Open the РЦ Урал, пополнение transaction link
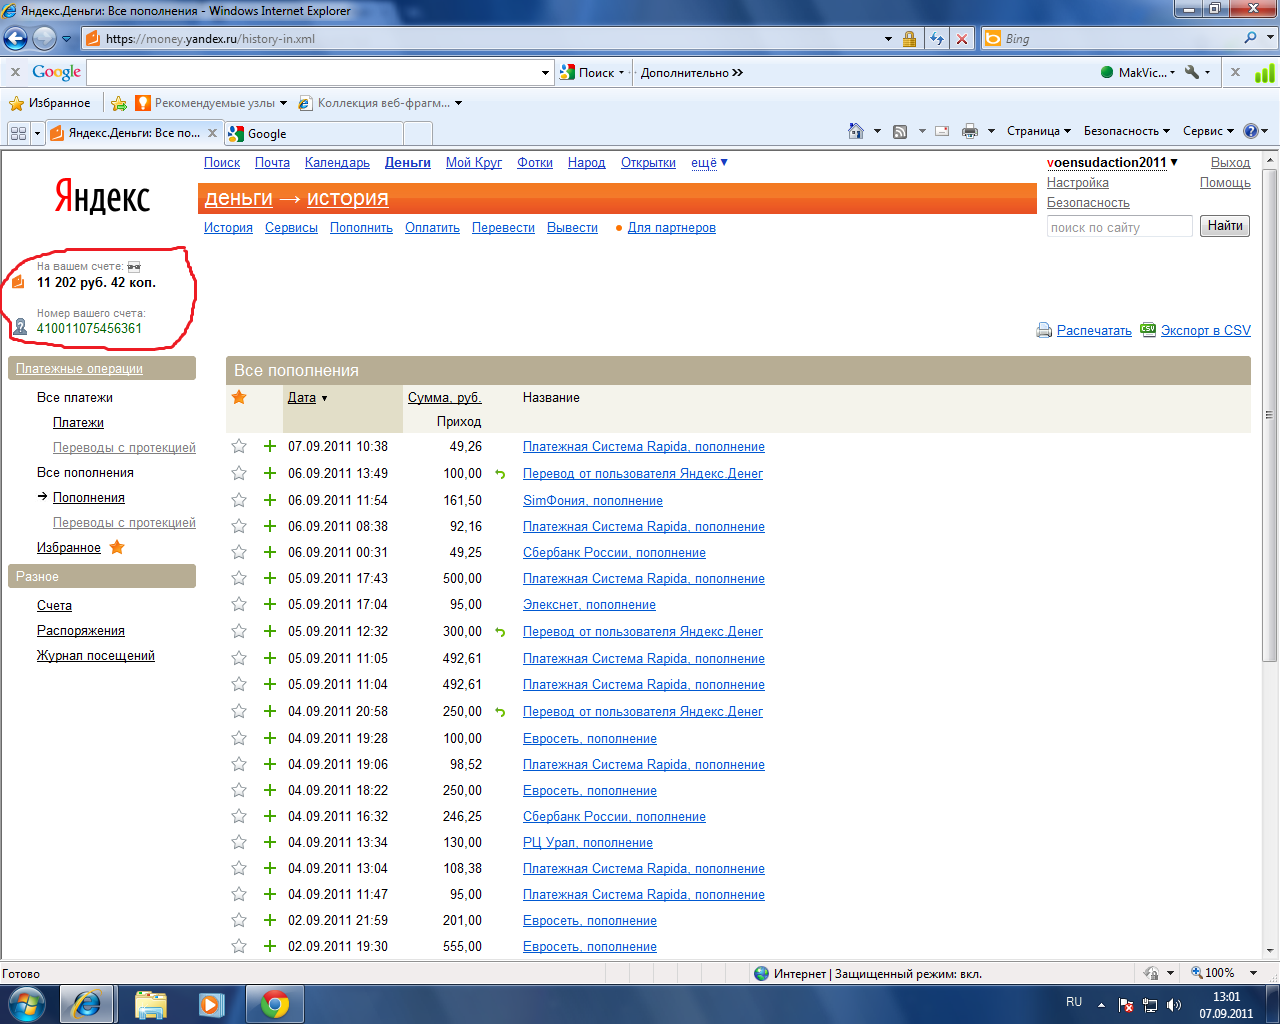Screen dimensions: 1280x1024 click(588, 843)
